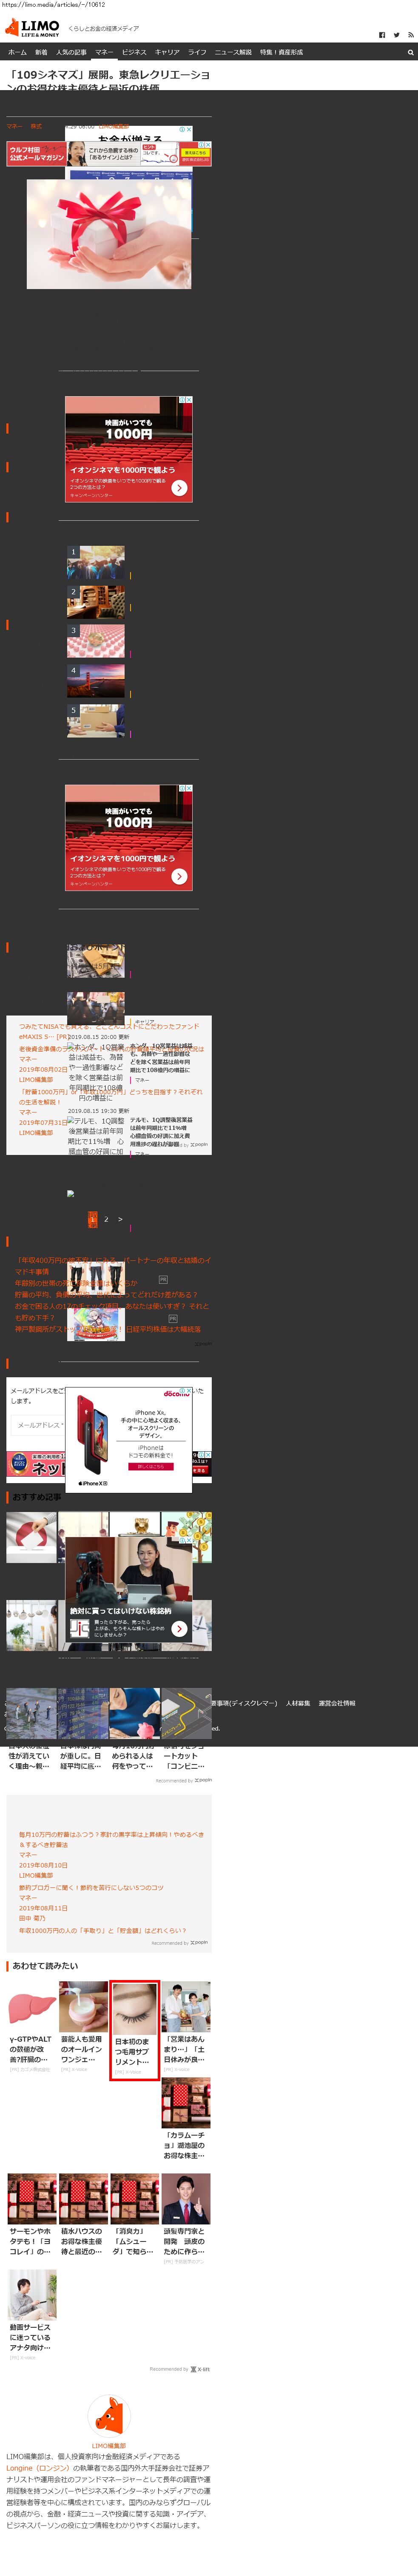Open the LIMO Life & Money logo
This screenshot has height=2576, width=418.
(32, 28)
